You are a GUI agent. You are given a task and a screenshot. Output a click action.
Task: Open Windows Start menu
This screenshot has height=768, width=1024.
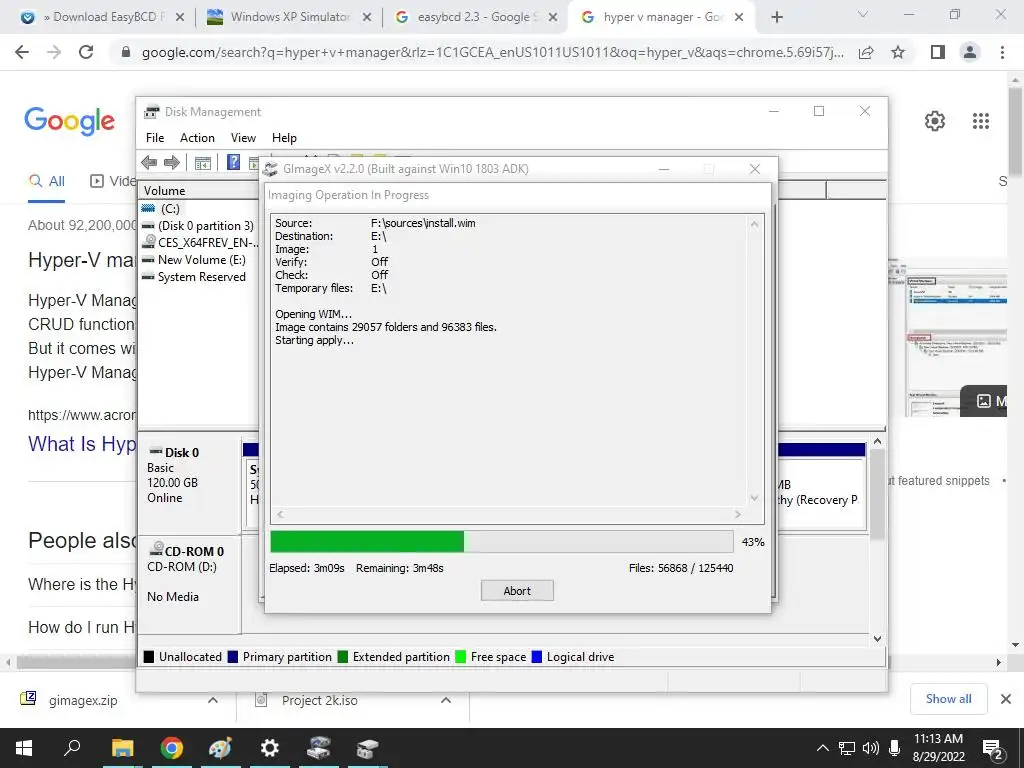[24, 748]
